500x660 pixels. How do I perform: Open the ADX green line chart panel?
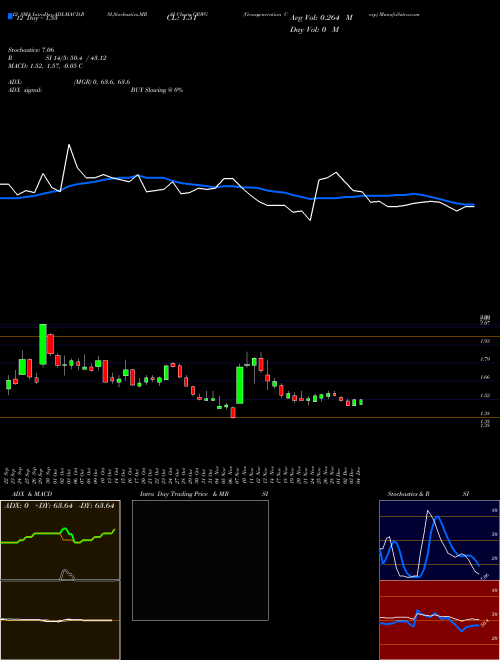(x=60, y=540)
